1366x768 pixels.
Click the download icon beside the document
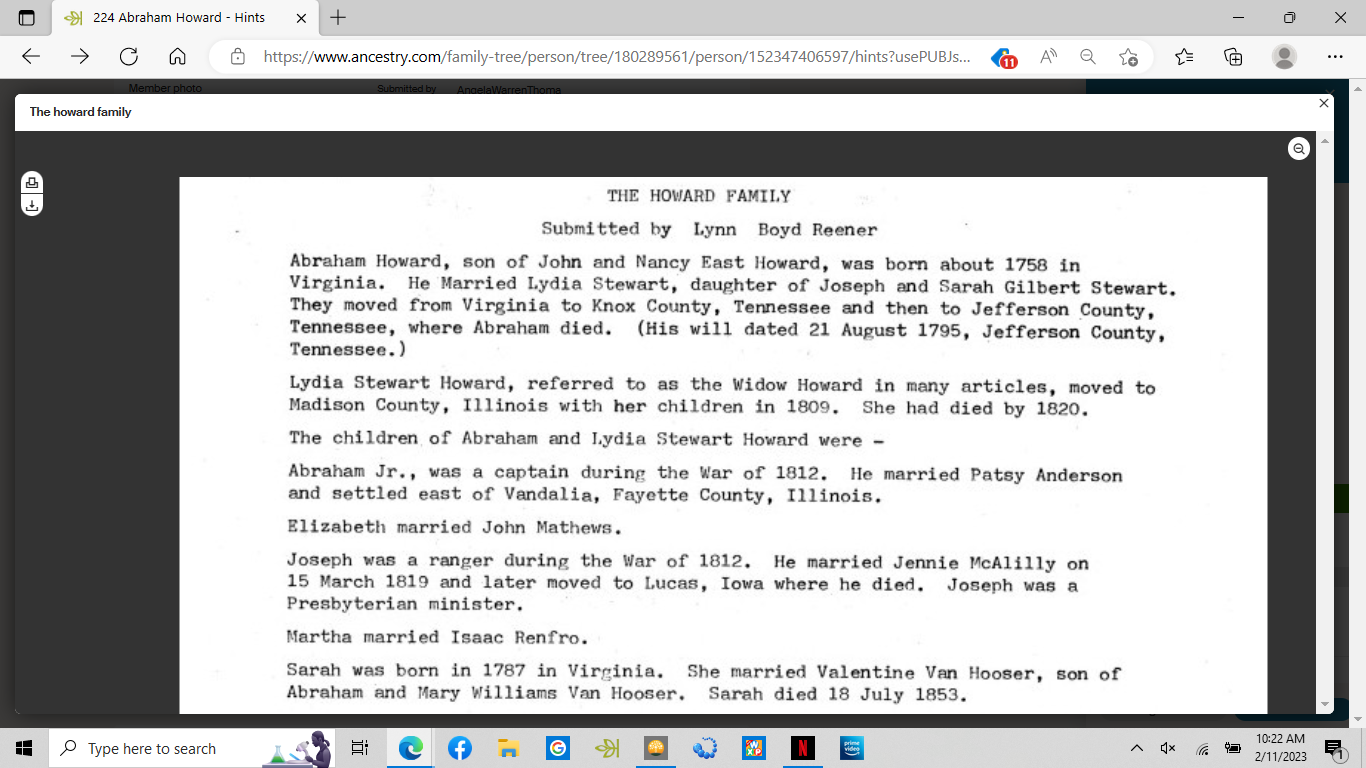pos(32,206)
